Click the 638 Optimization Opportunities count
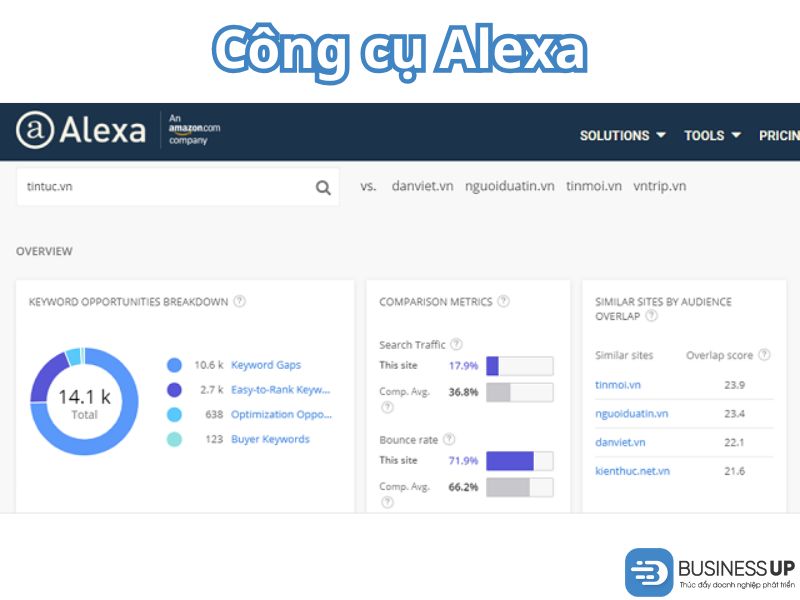The height and width of the screenshot is (600, 800). [x=214, y=414]
